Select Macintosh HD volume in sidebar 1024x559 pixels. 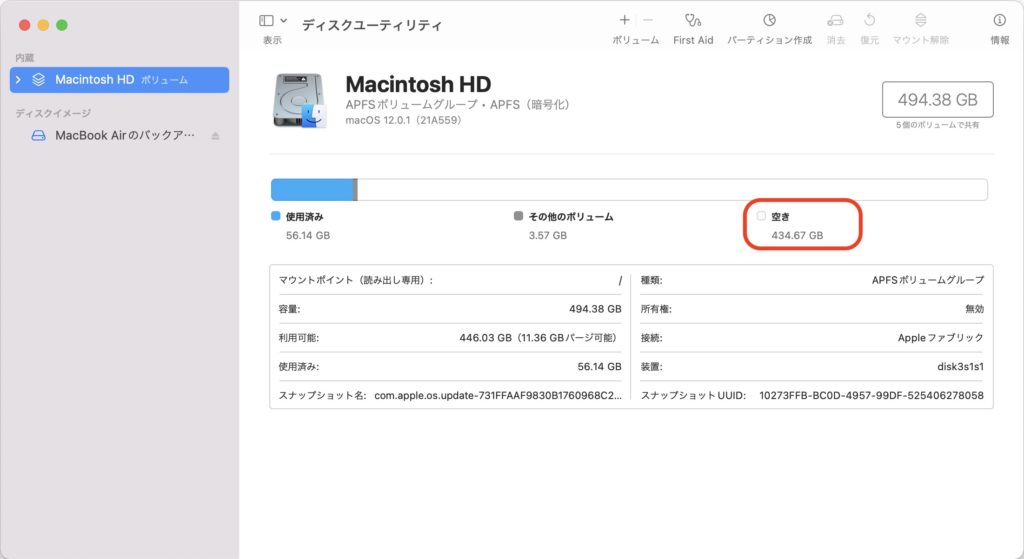pos(120,80)
